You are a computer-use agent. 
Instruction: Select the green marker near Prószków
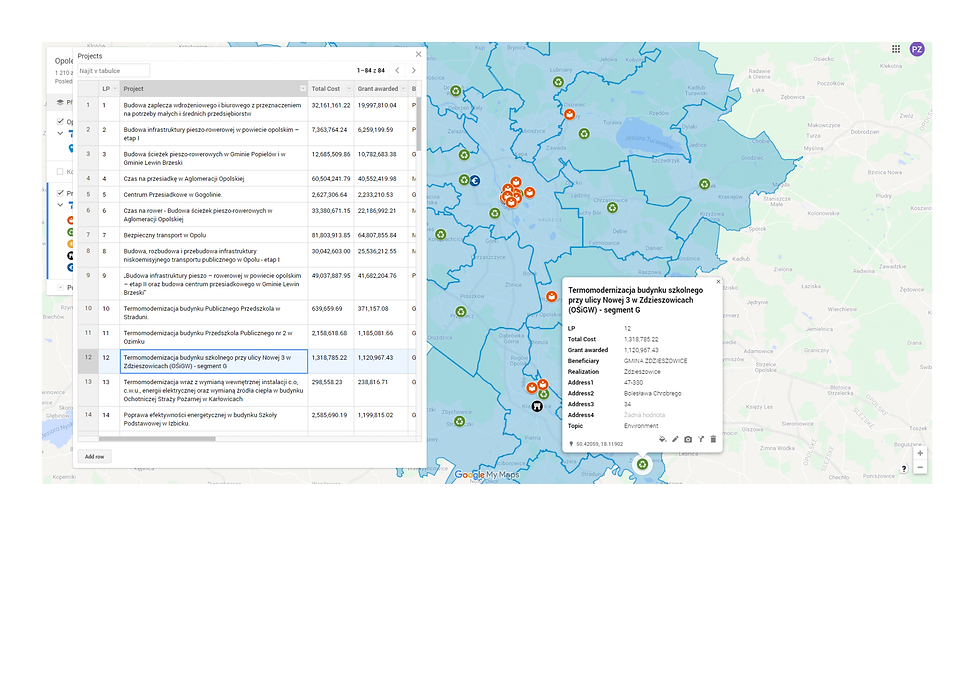461,311
